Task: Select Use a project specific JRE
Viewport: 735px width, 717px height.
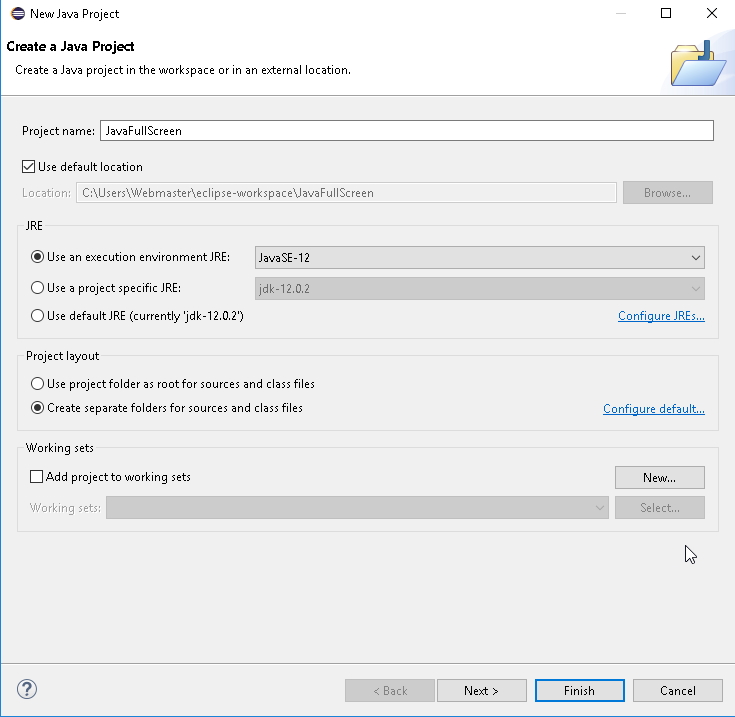Action: point(38,288)
